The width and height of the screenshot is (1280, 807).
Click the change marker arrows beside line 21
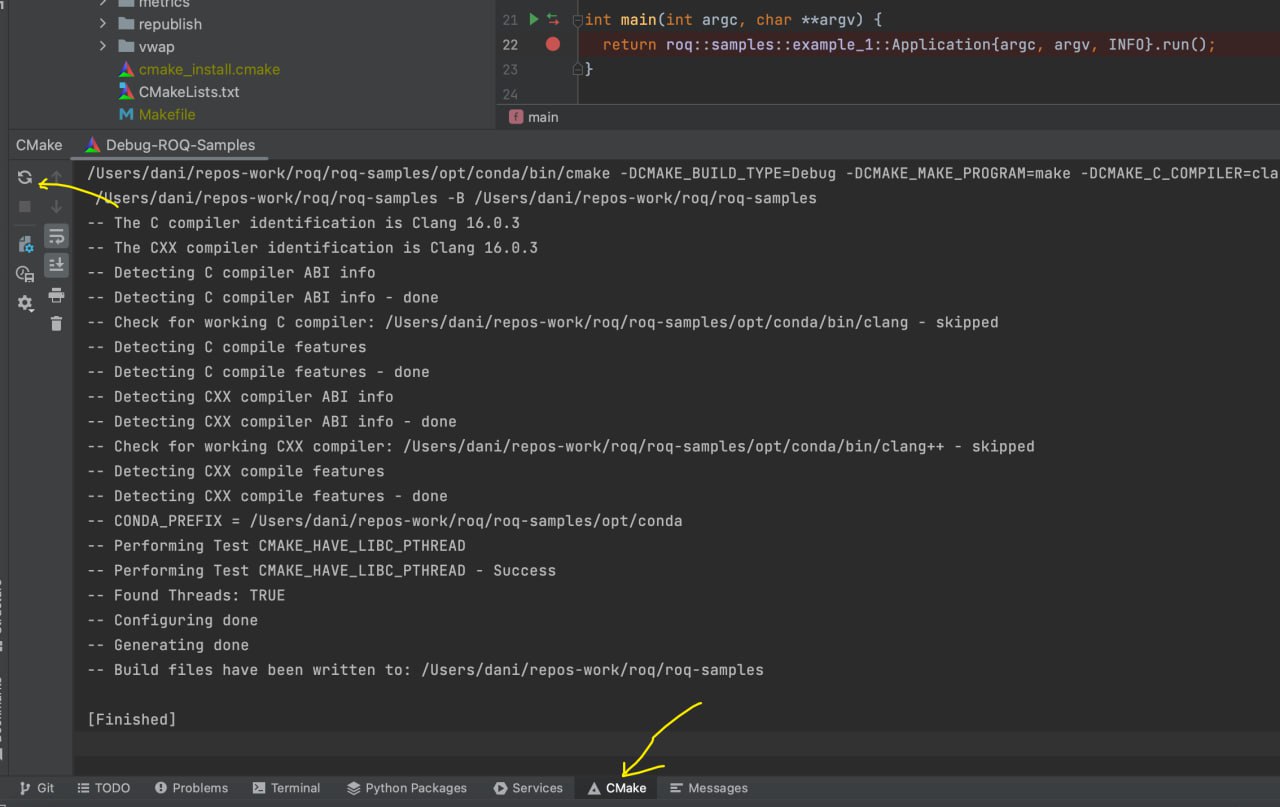click(x=553, y=19)
